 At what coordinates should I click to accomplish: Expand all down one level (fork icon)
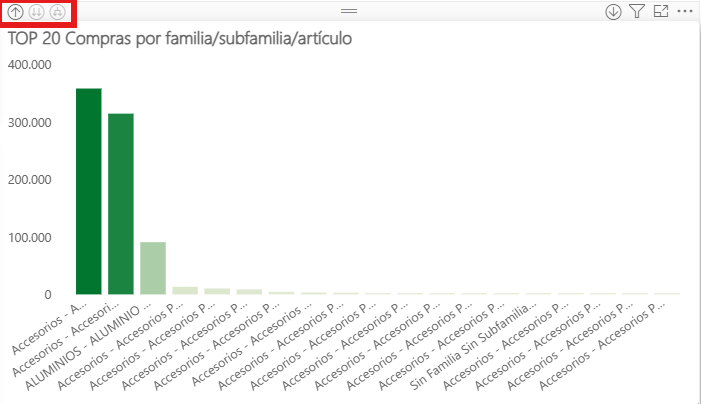(x=58, y=12)
